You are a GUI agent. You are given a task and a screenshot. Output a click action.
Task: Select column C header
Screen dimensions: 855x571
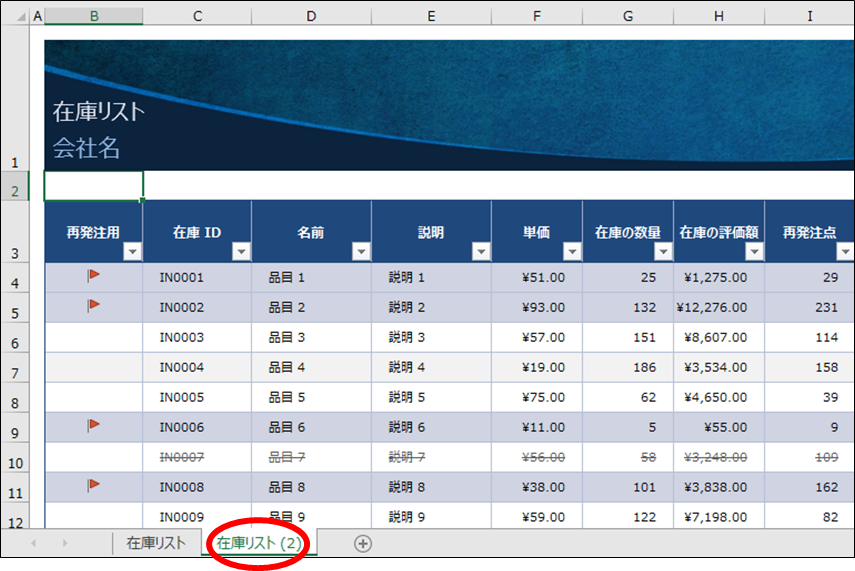pos(197,16)
